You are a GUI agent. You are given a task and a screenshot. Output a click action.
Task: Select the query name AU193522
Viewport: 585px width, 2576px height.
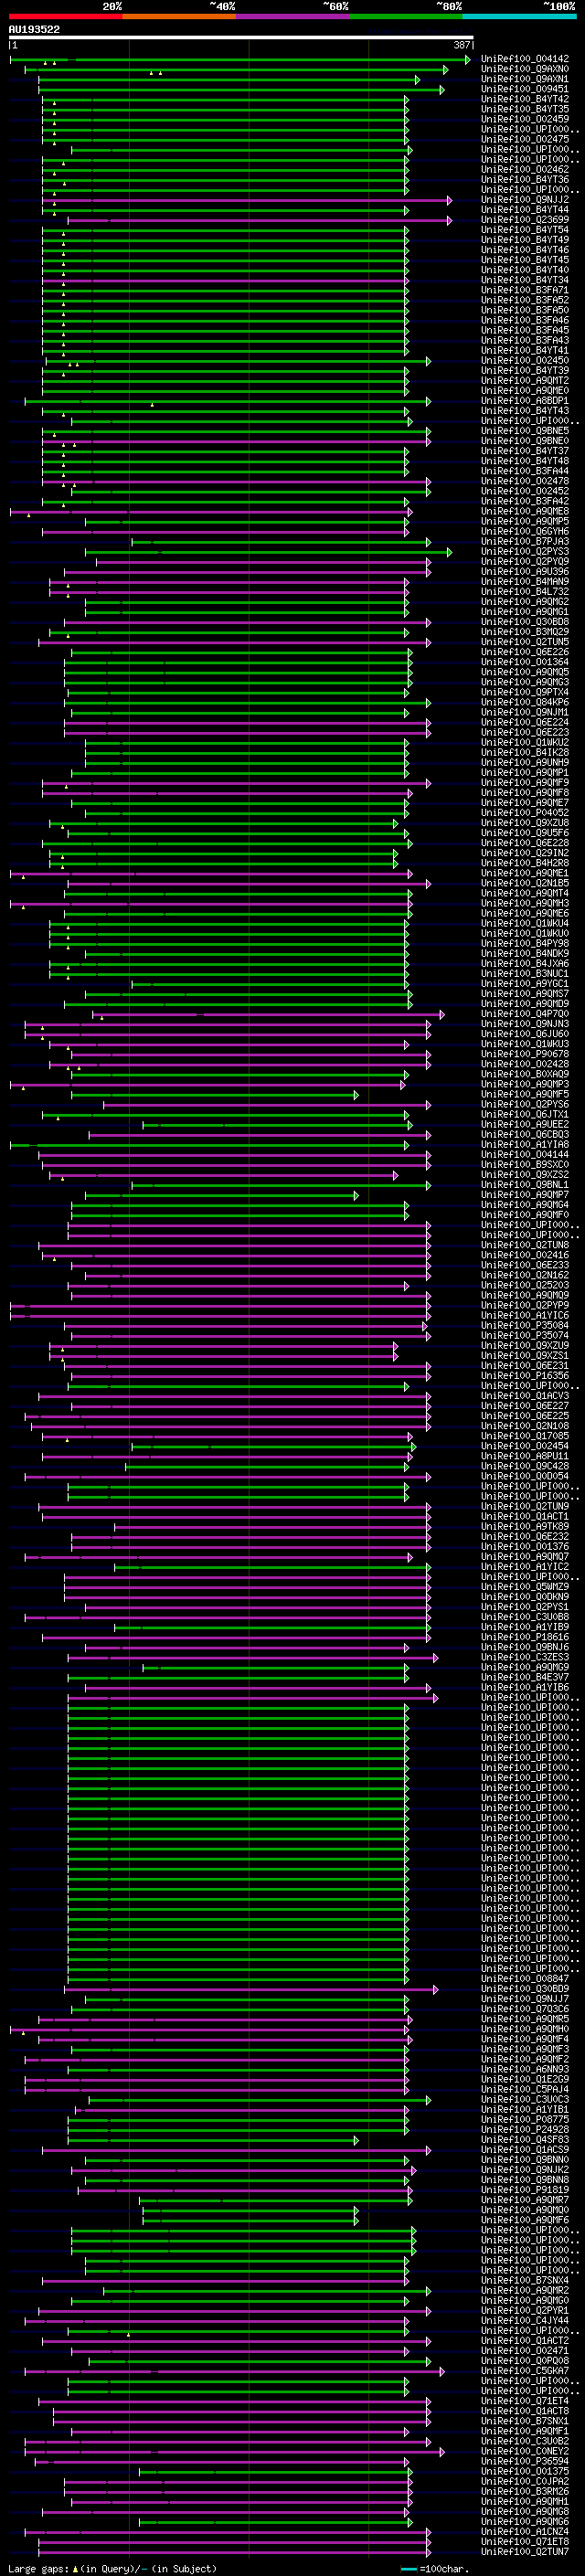[34, 29]
